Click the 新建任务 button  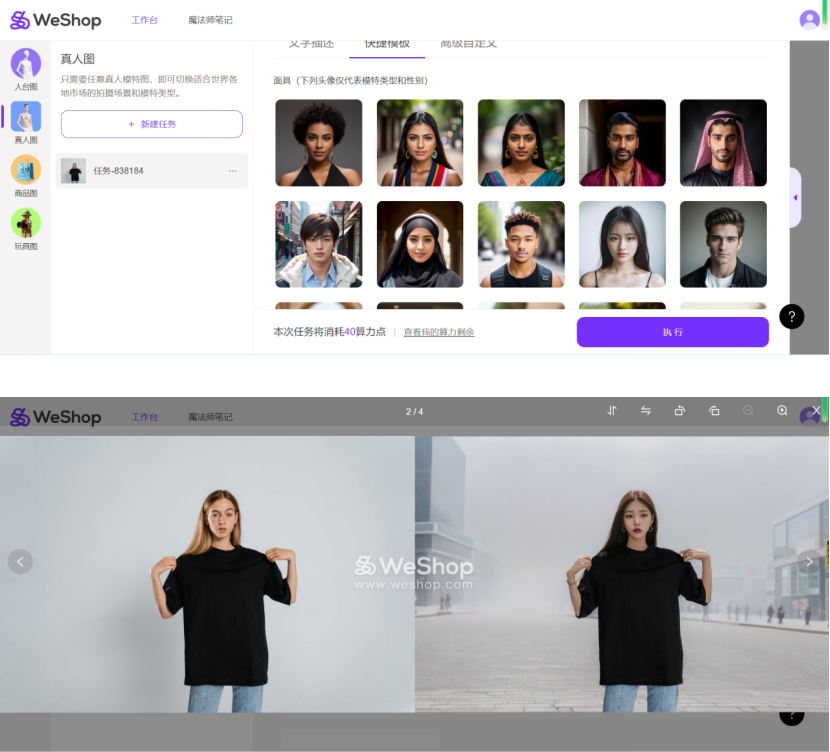tap(152, 124)
